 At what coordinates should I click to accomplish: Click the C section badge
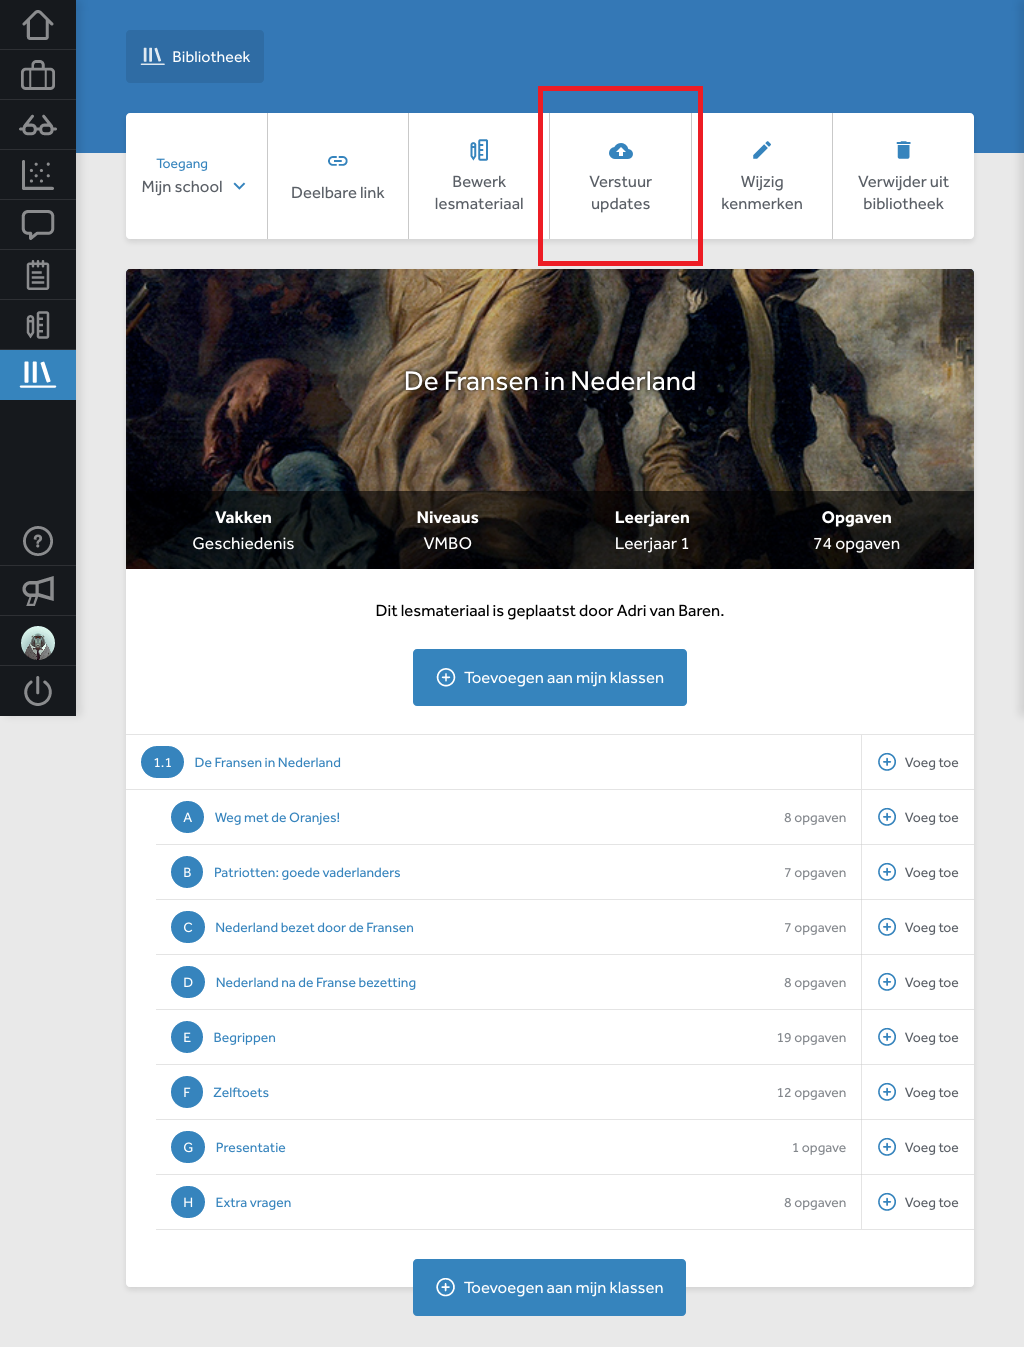pos(187,928)
